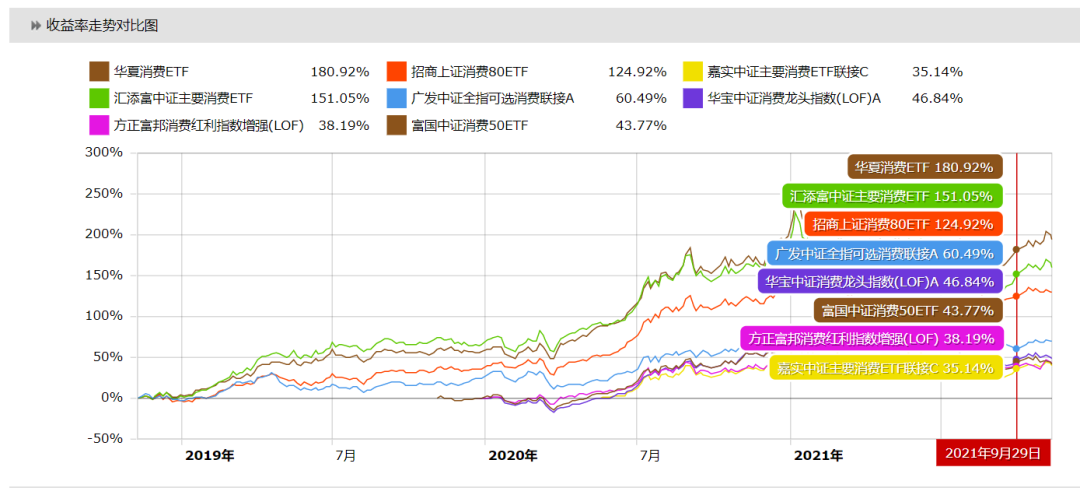This screenshot has height=488, width=1080.
Task: Click the 汇添富中证主要消费ETF 151.05% tooltip
Action: pyautogui.click(x=892, y=195)
